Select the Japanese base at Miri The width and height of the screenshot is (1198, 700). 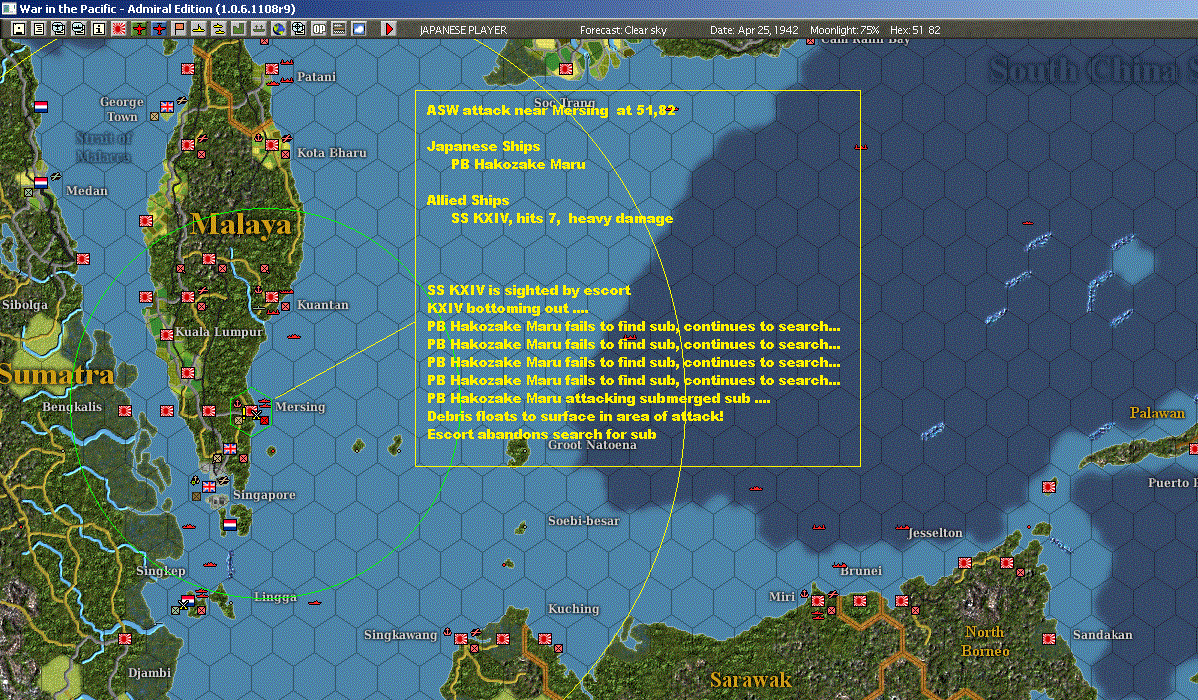pyautogui.click(x=818, y=601)
